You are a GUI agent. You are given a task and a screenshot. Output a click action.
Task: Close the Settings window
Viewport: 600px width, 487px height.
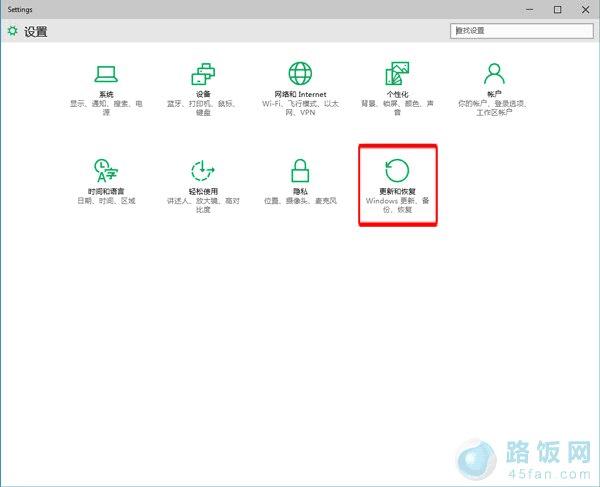tap(585, 10)
